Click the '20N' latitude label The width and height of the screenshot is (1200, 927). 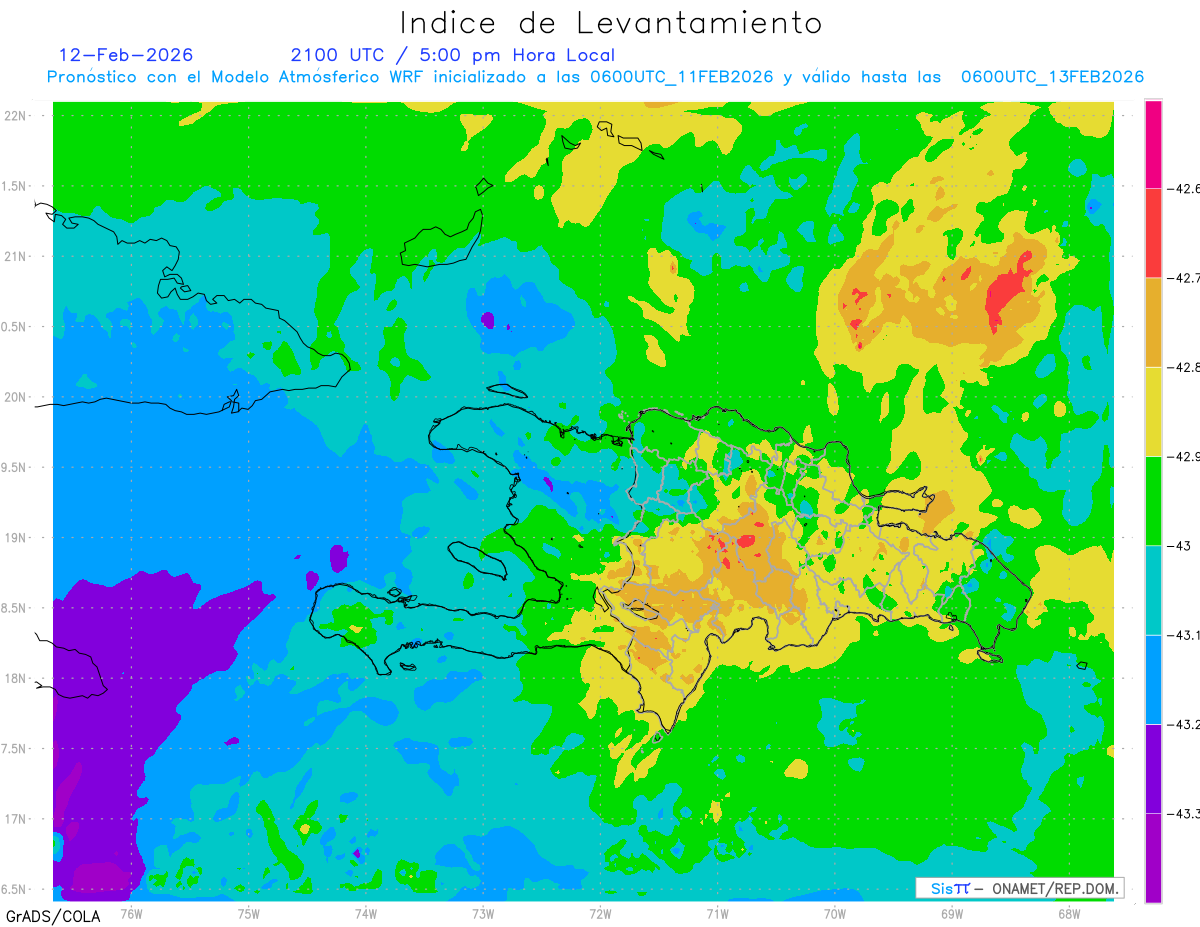tap(15, 397)
